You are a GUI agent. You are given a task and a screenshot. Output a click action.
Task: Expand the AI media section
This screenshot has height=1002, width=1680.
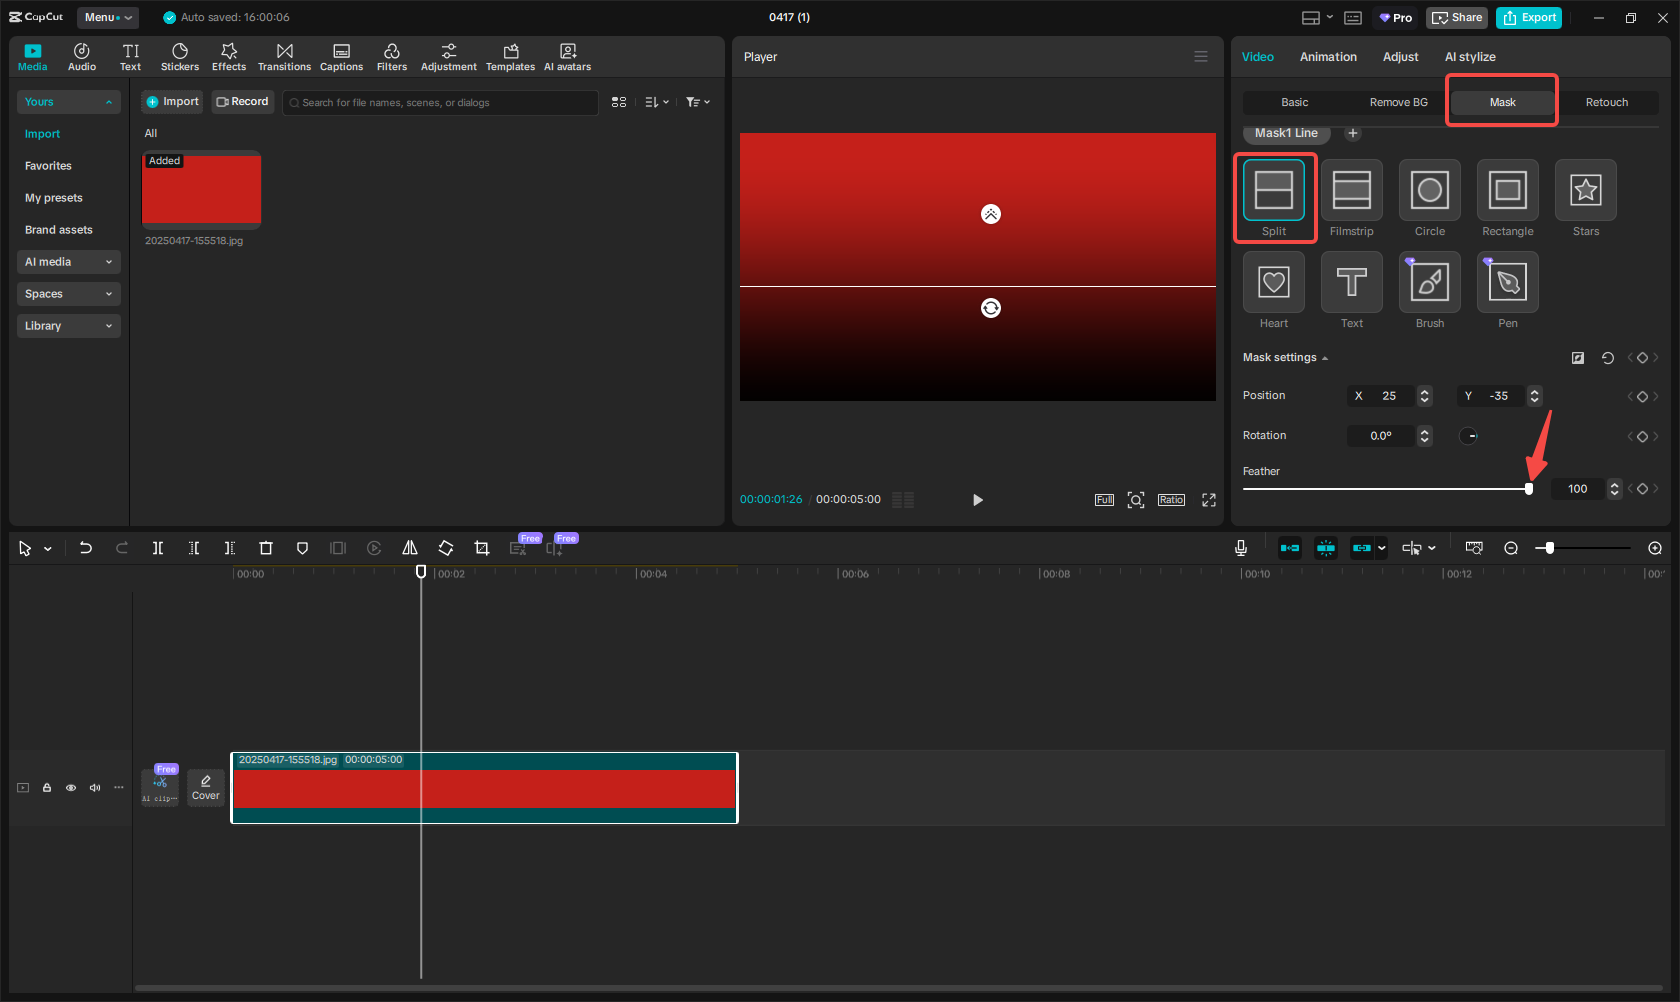pyautogui.click(x=68, y=262)
